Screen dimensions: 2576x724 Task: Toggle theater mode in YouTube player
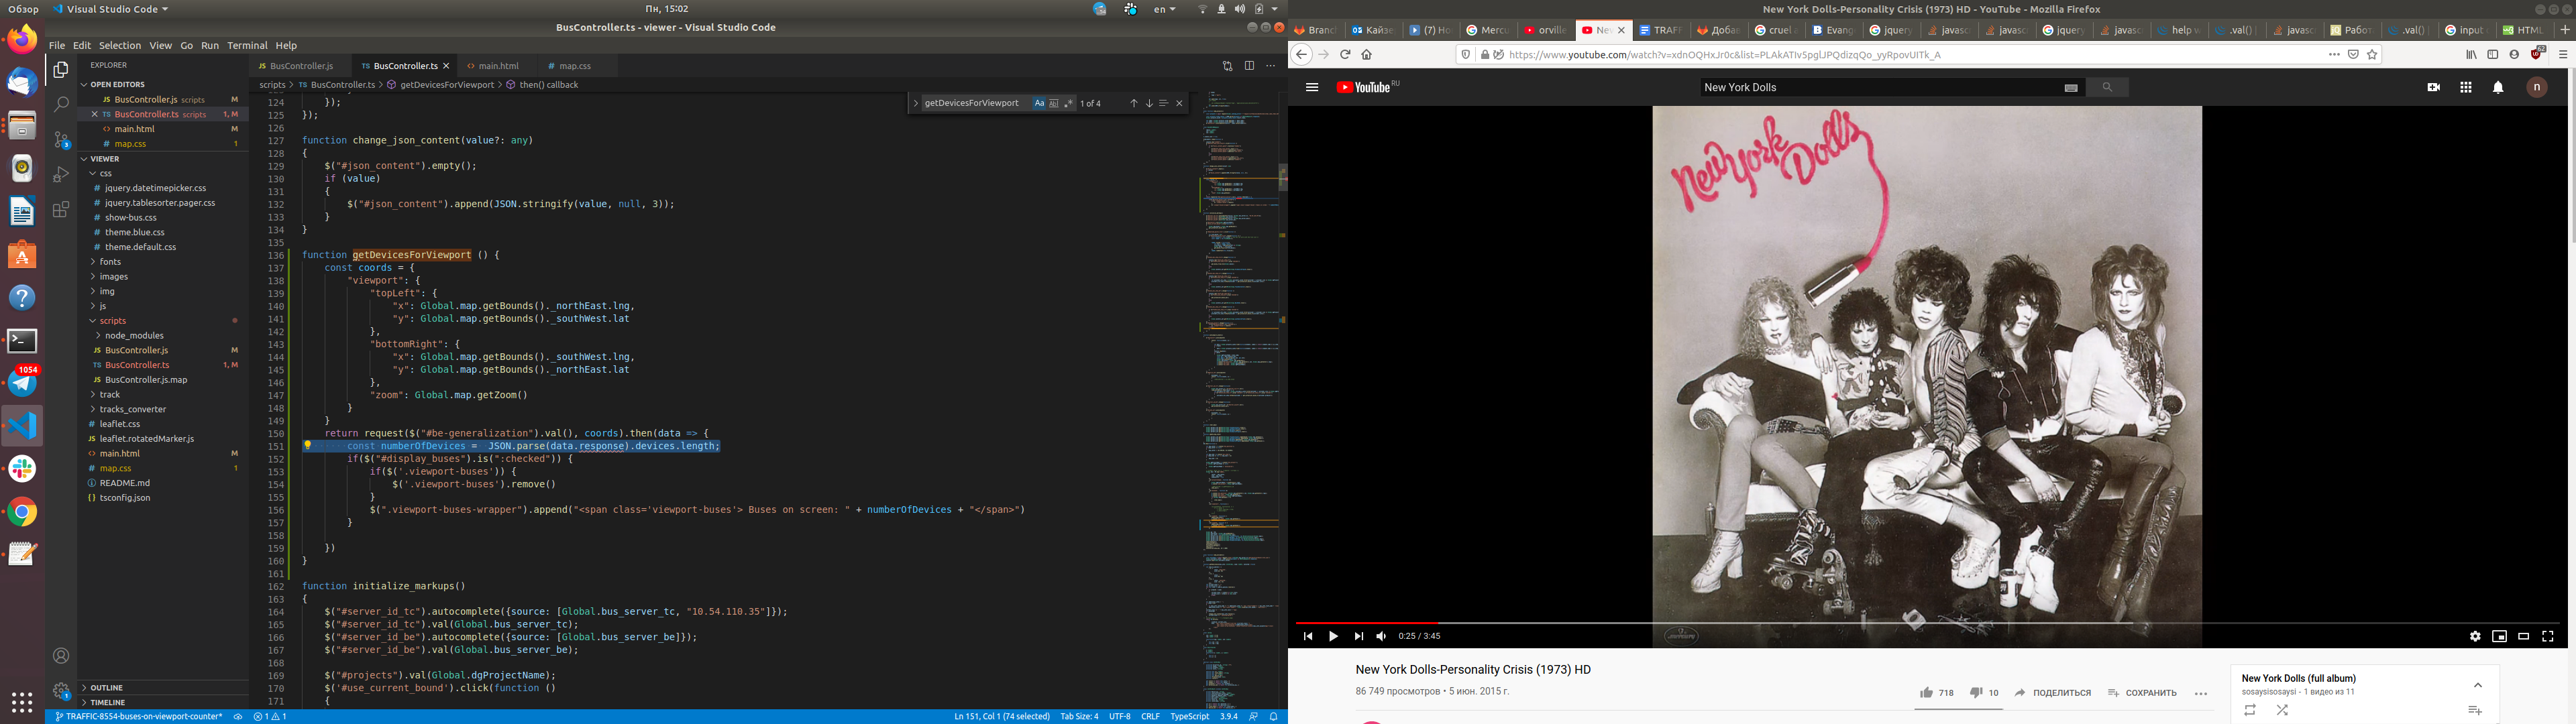[x=2523, y=636]
